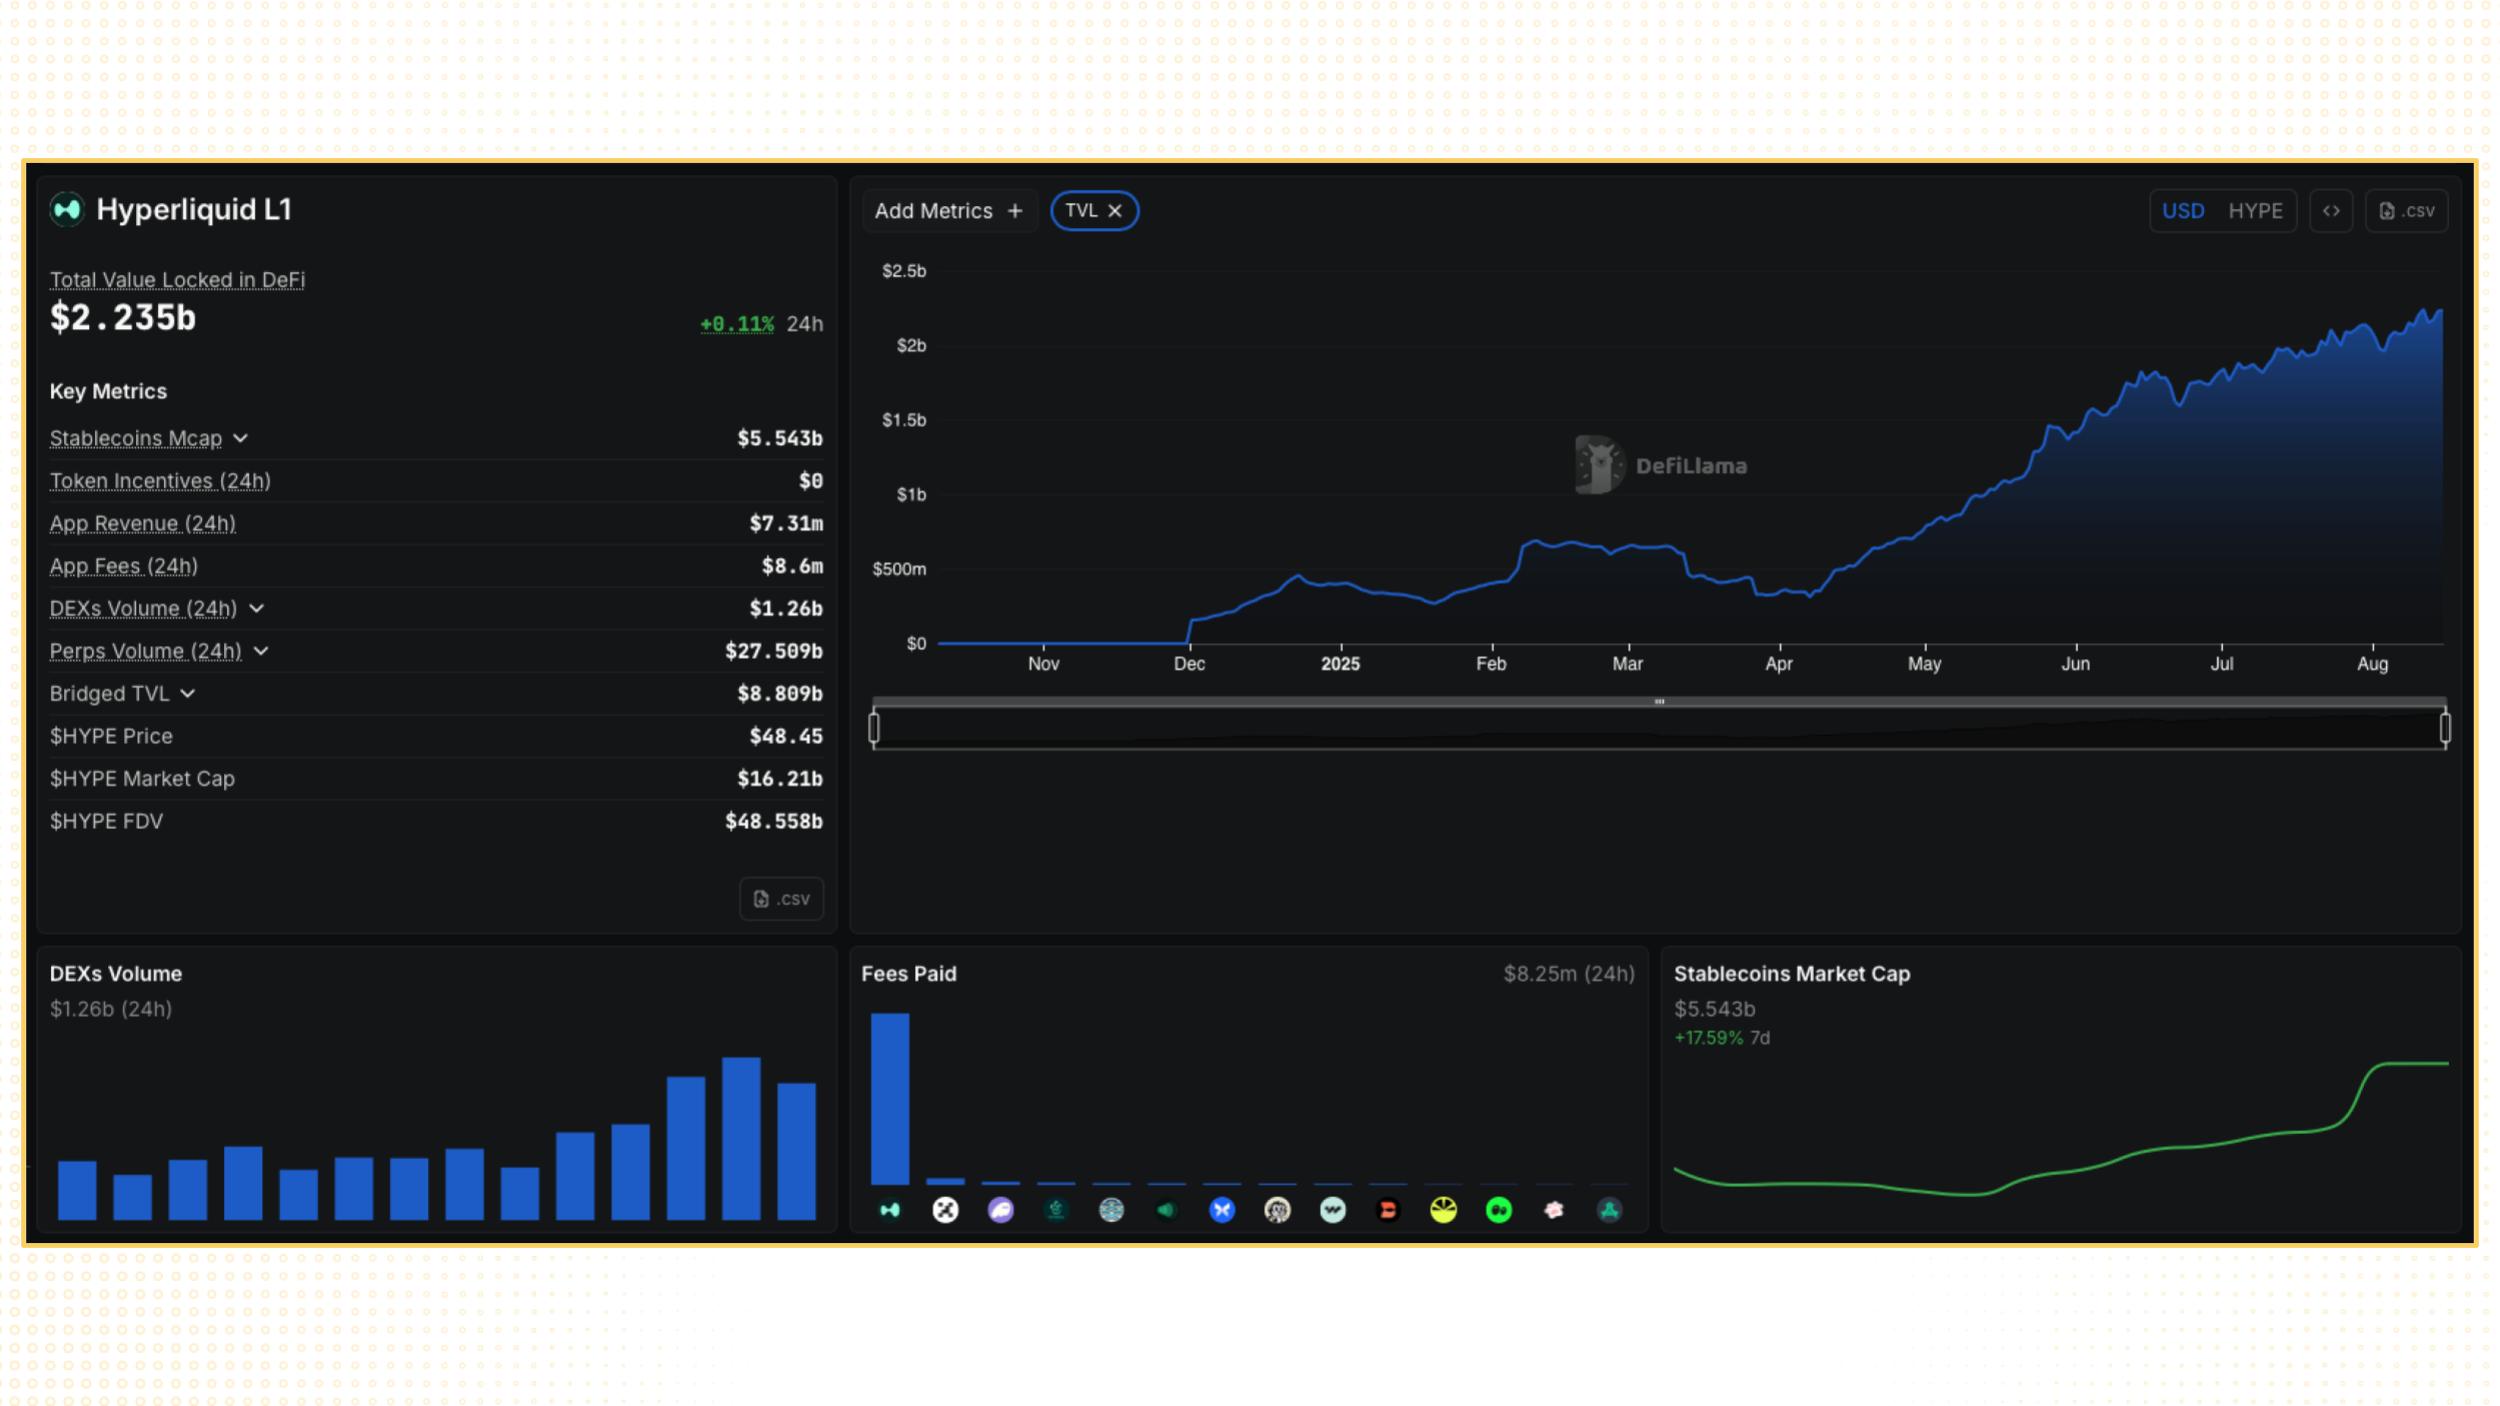Click the DEXs Volume card heading

pyautogui.click(x=116, y=974)
